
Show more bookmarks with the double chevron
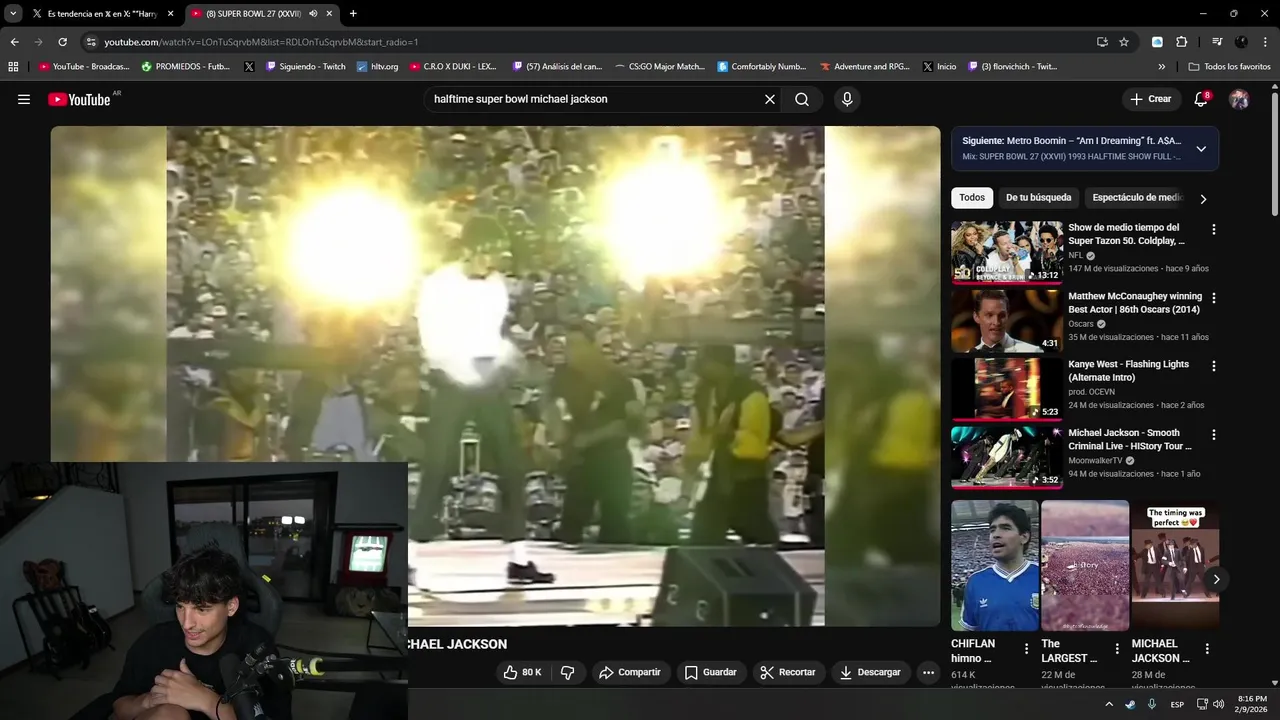[1162, 67]
